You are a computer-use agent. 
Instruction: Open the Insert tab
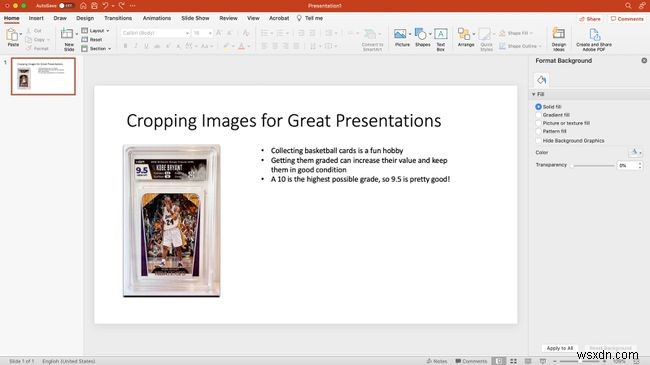pos(36,18)
